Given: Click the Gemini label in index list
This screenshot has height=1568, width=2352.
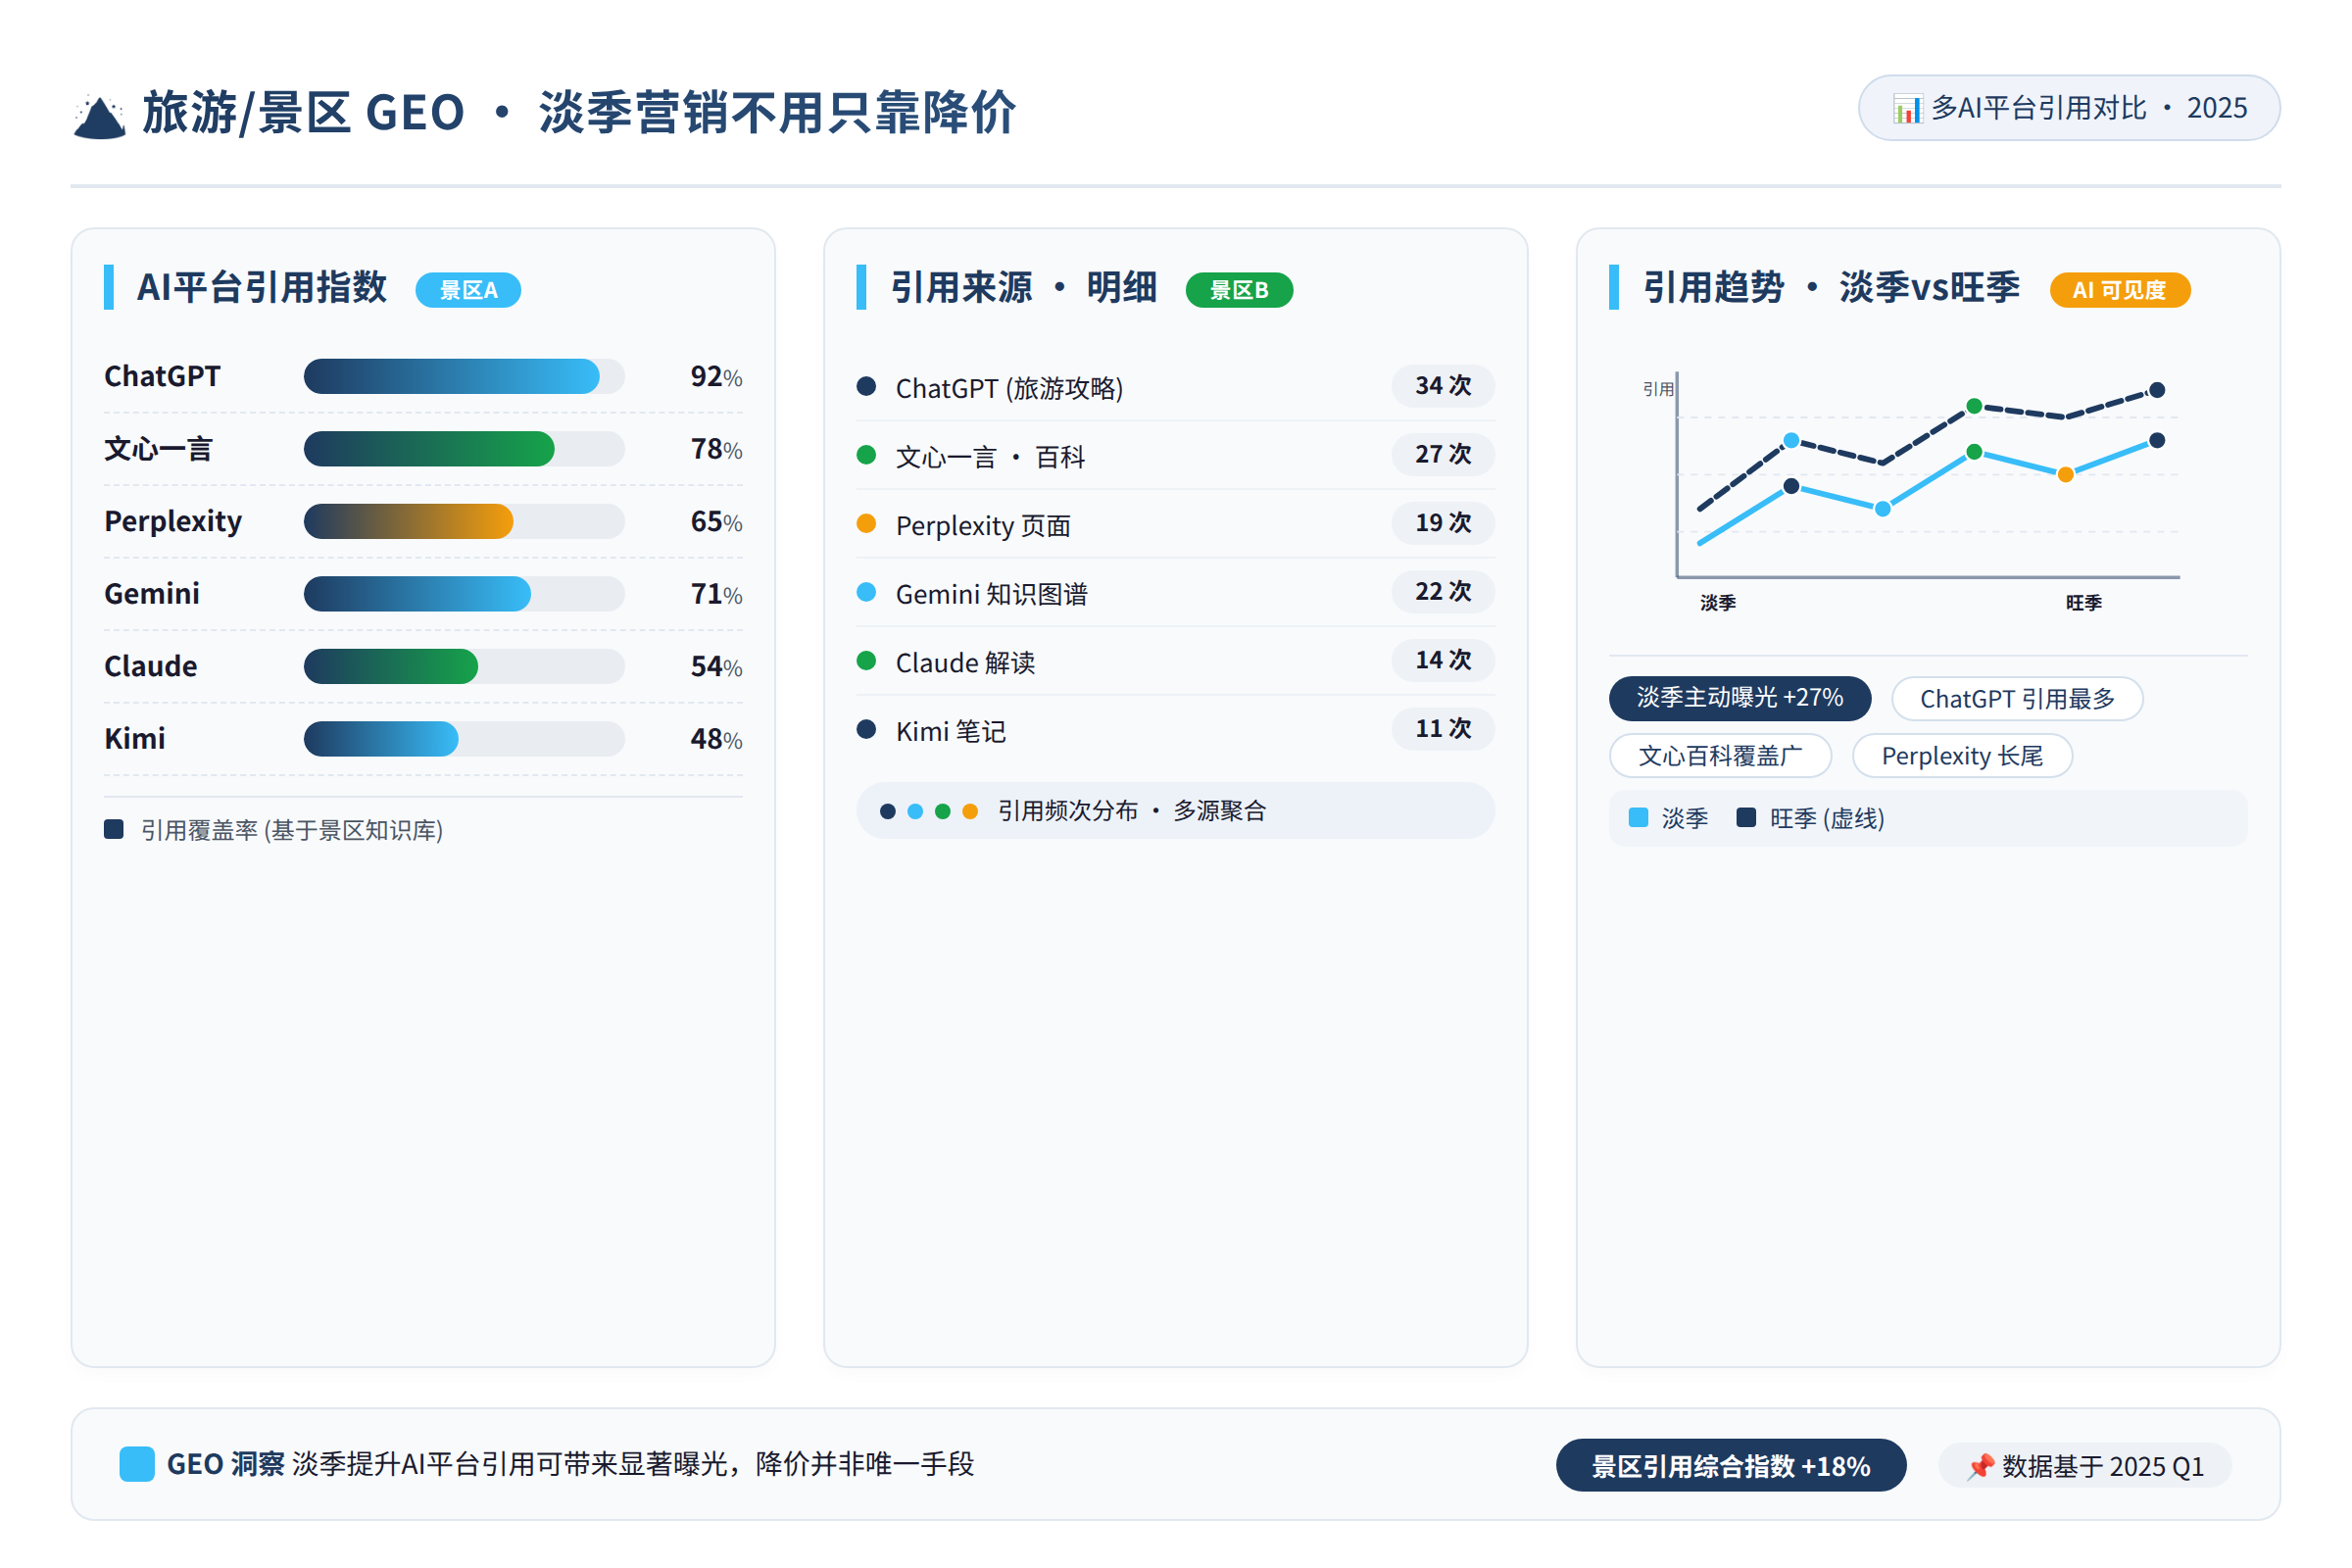Looking at the screenshot, I should click(152, 594).
